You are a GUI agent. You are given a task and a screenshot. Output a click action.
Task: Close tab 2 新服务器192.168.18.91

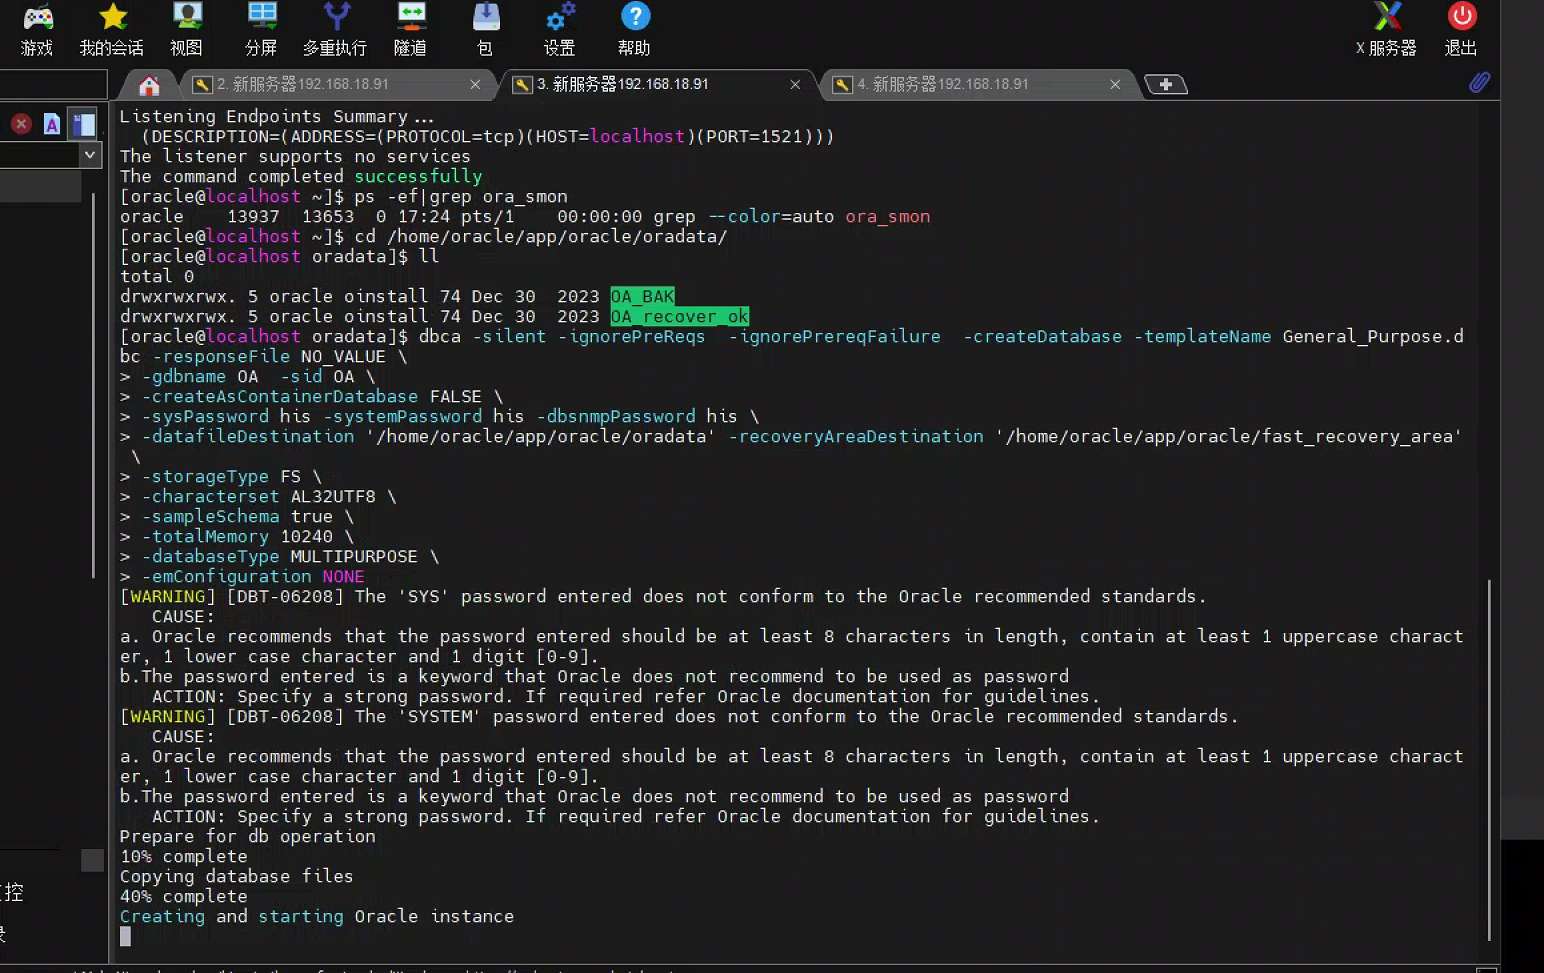[475, 85]
